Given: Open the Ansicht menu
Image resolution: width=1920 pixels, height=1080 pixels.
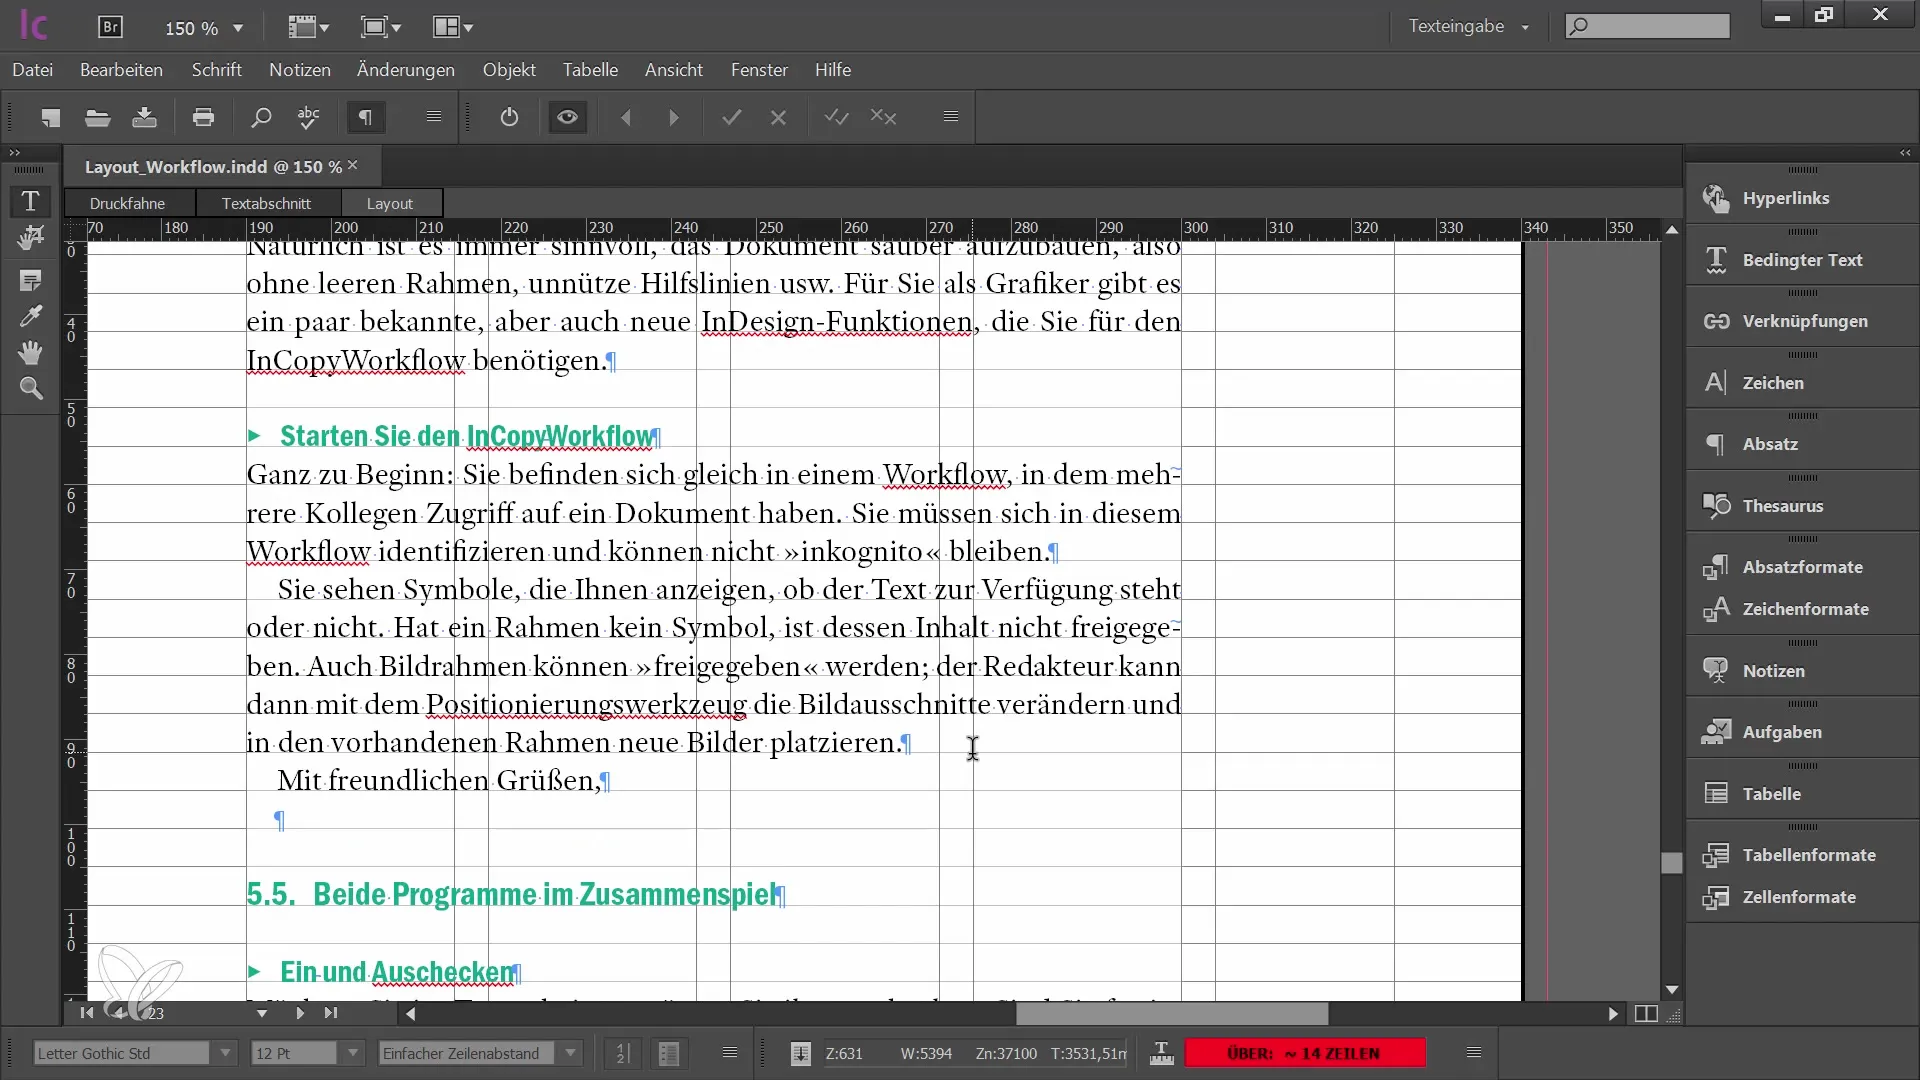Looking at the screenshot, I should coord(674,70).
